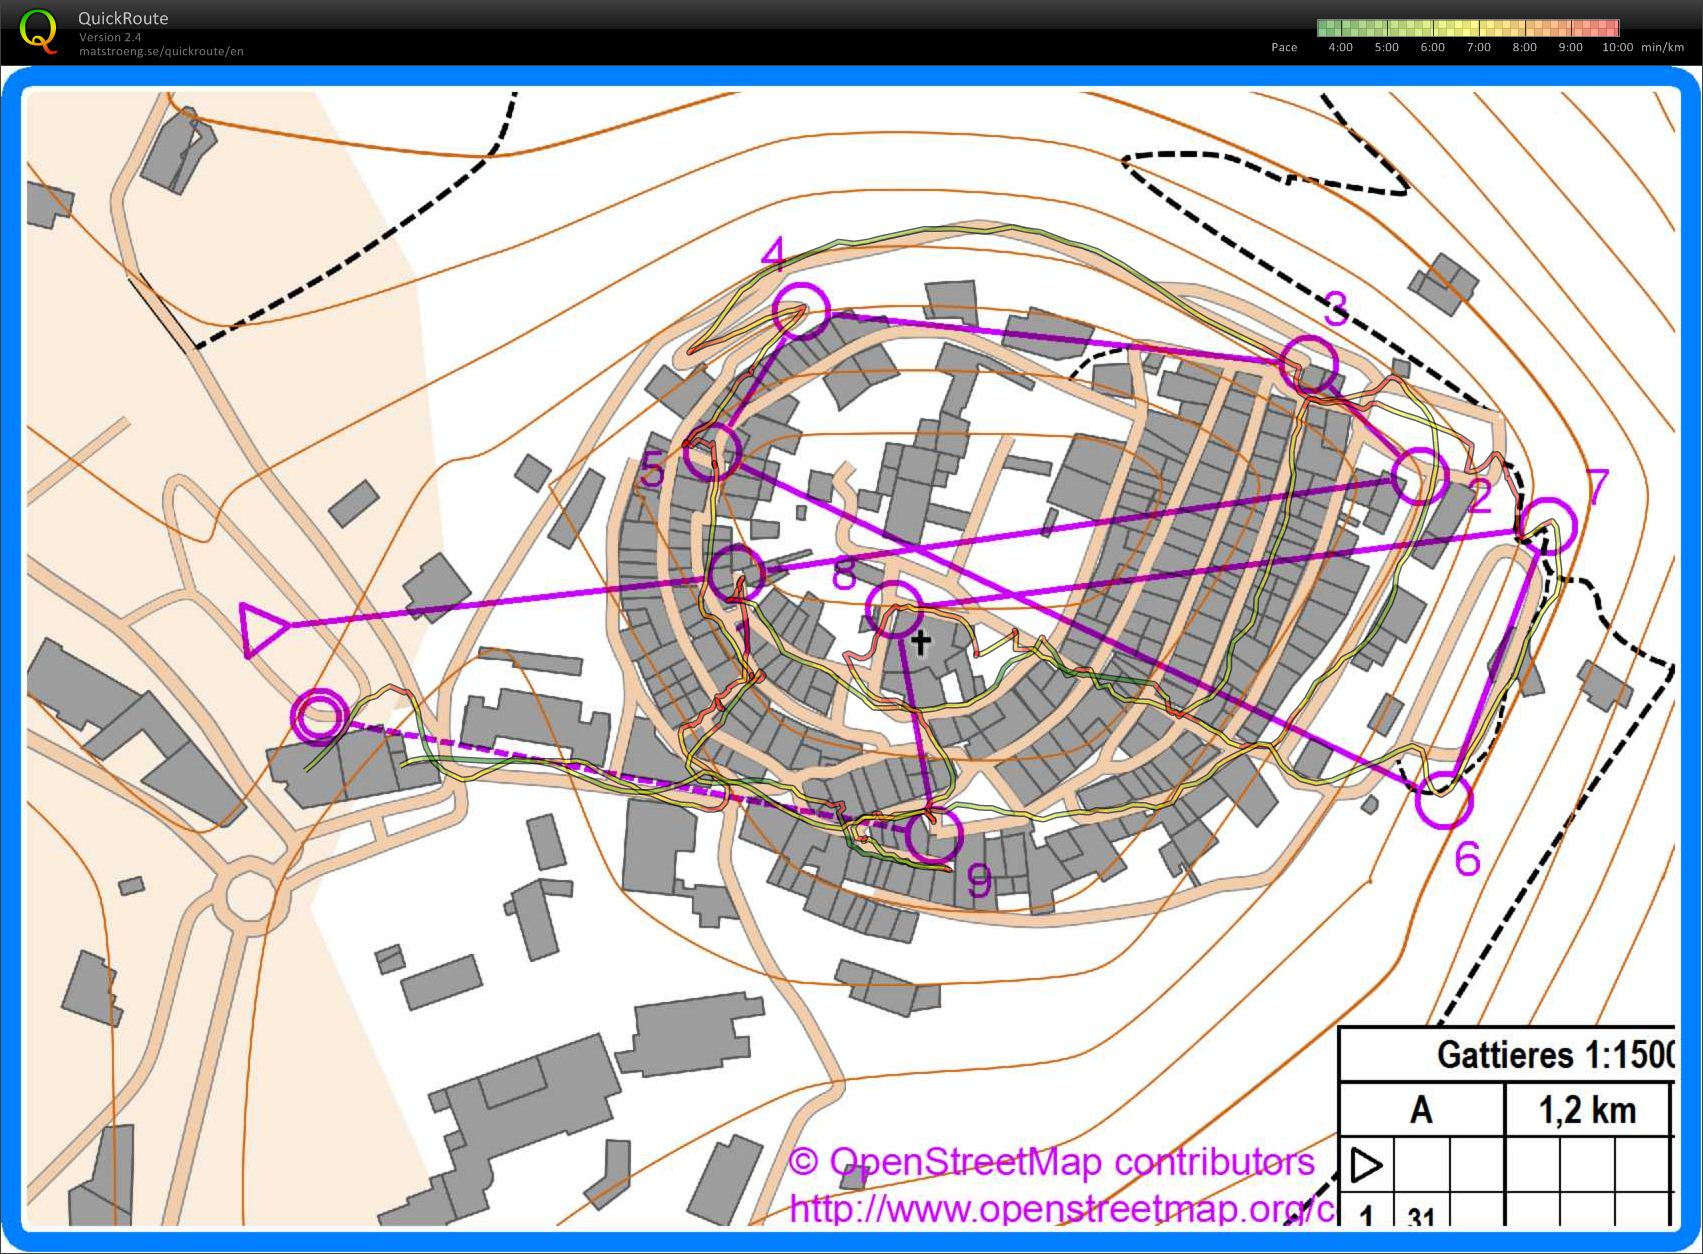Click the purple number 9 label

click(979, 883)
